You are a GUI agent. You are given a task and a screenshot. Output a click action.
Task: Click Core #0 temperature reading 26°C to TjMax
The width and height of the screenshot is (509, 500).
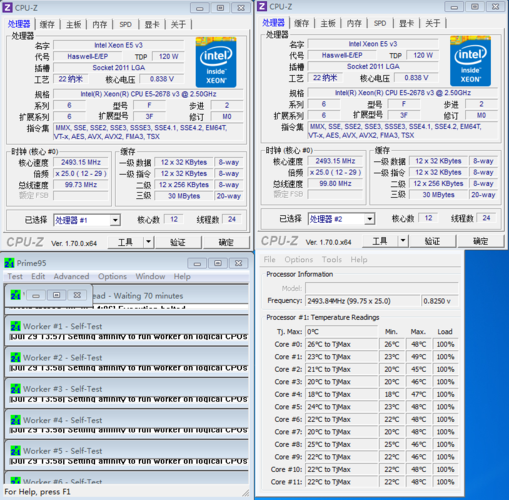click(341, 344)
